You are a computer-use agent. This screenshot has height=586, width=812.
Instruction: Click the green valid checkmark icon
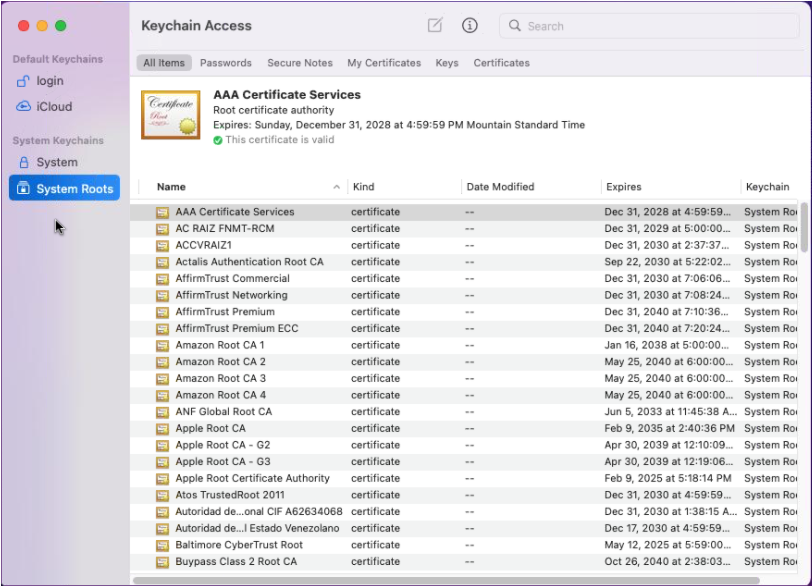click(x=218, y=140)
